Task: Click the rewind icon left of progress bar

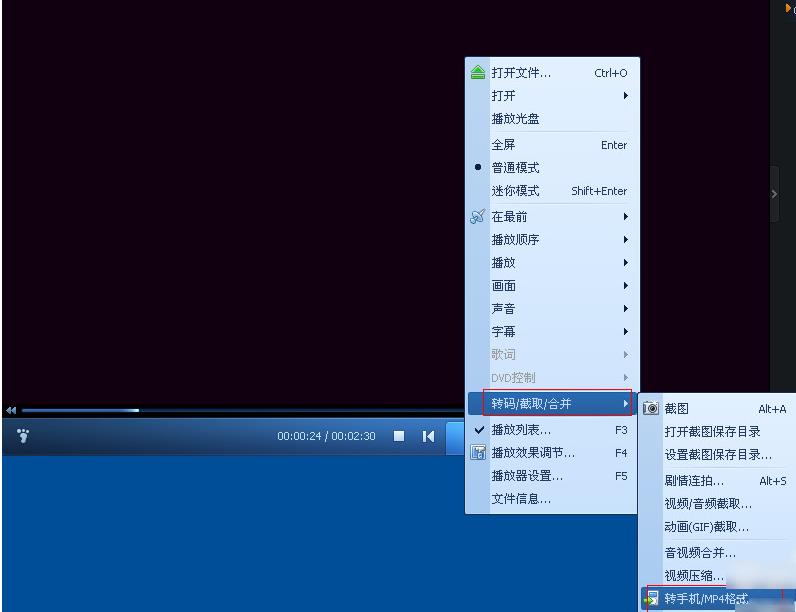Action: coord(11,410)
